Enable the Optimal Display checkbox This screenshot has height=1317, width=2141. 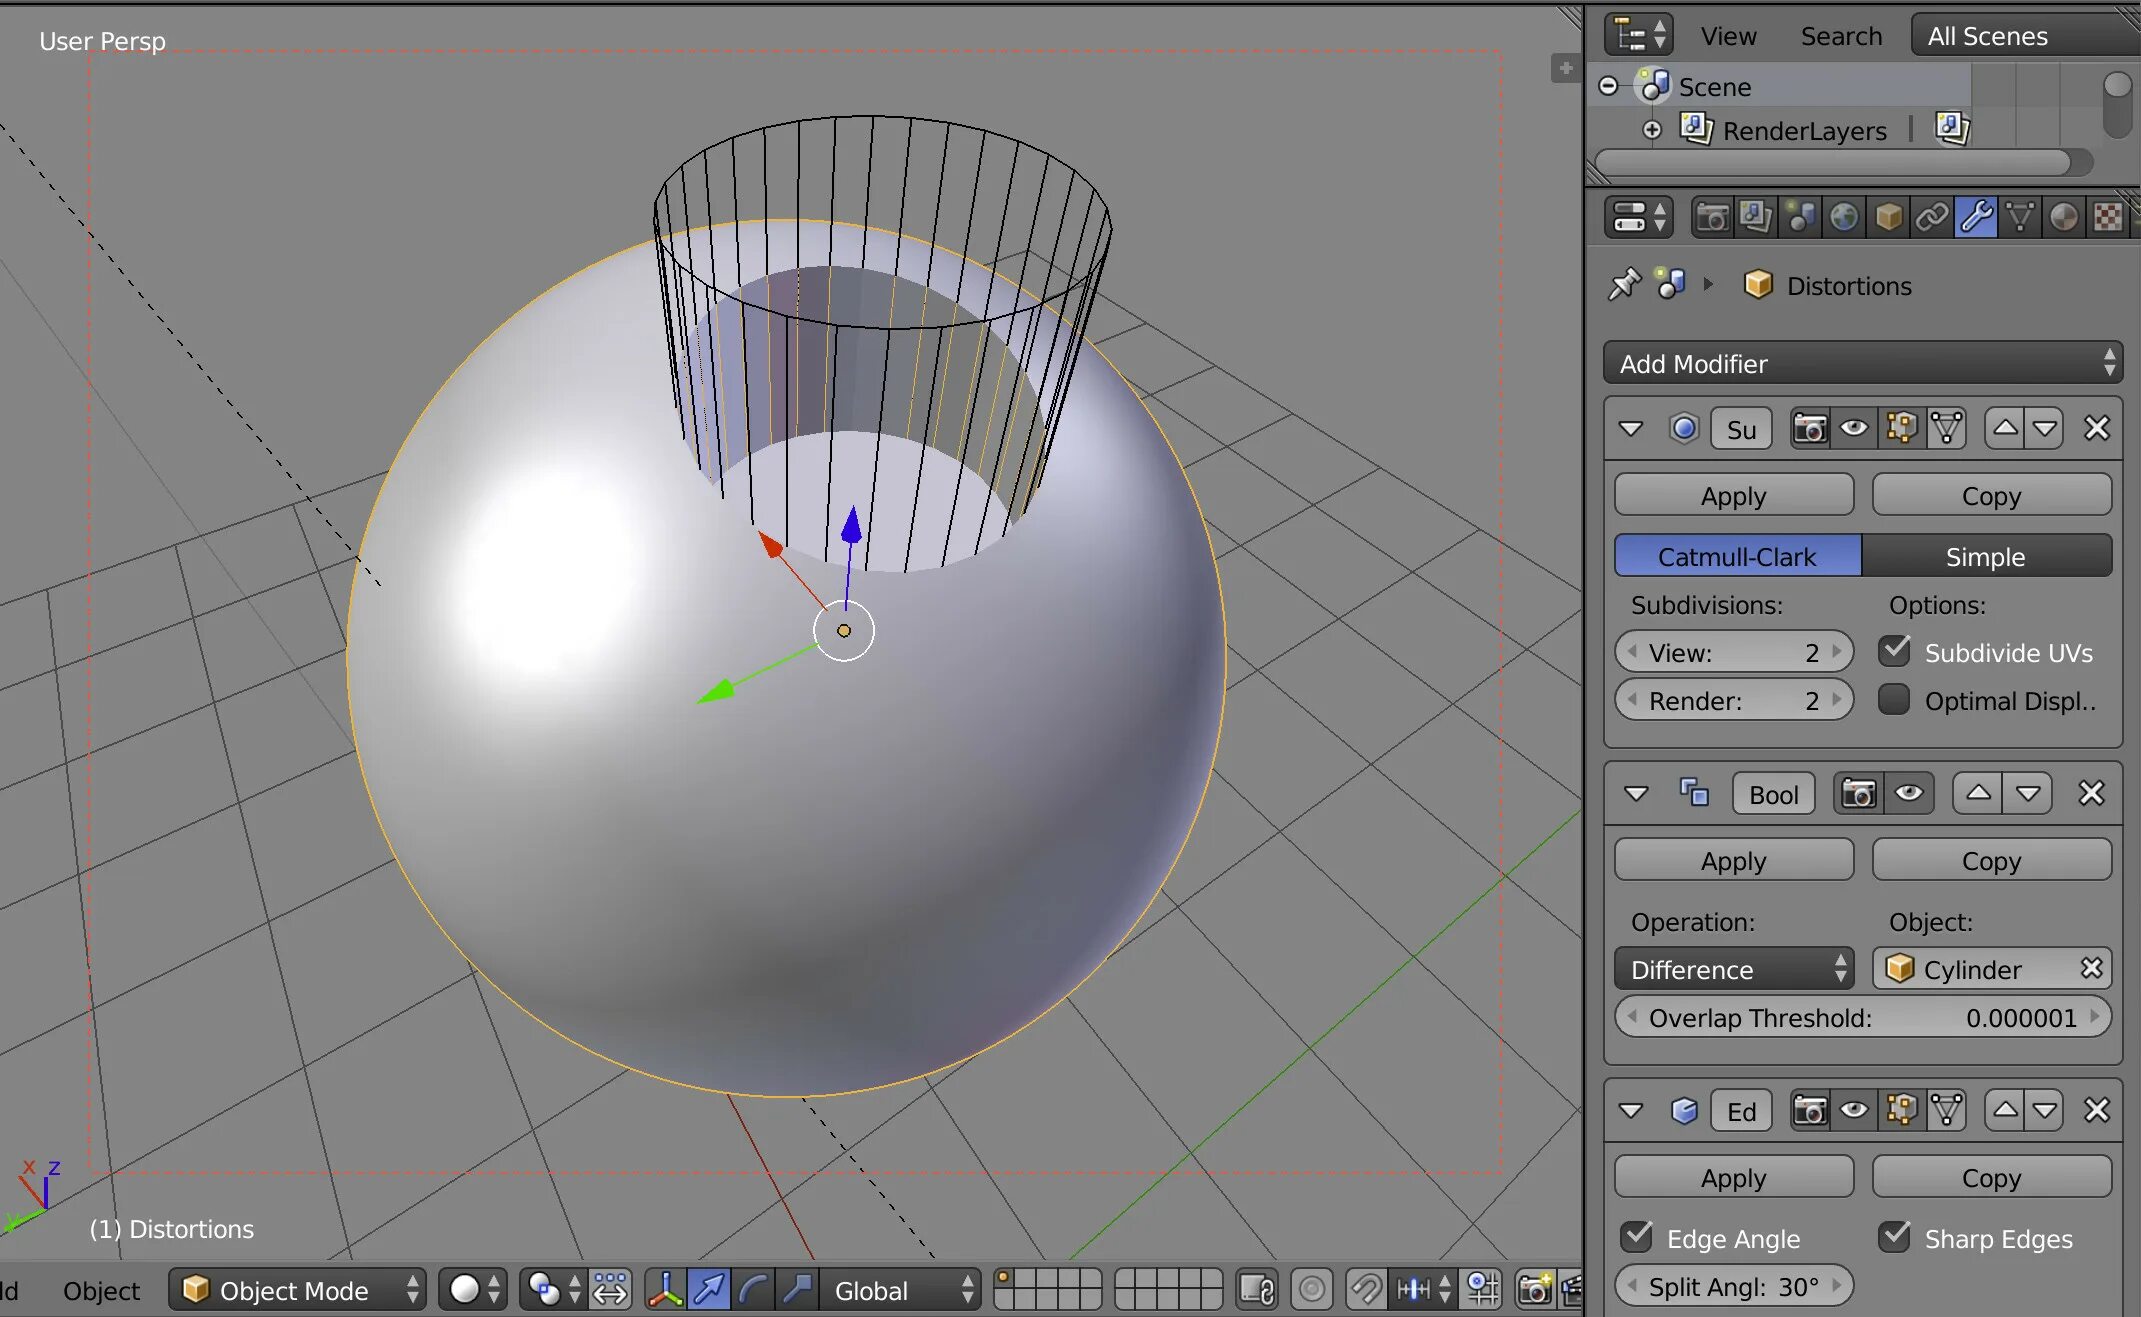click(1893, 700)
